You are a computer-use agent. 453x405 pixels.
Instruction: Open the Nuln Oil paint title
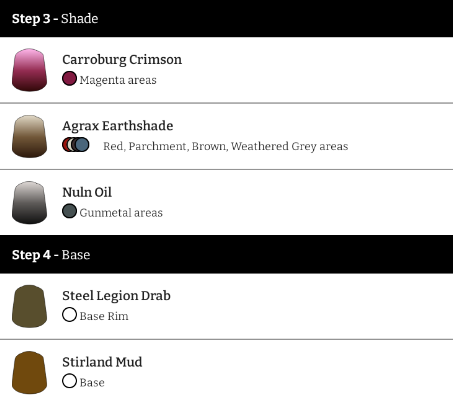87,192
